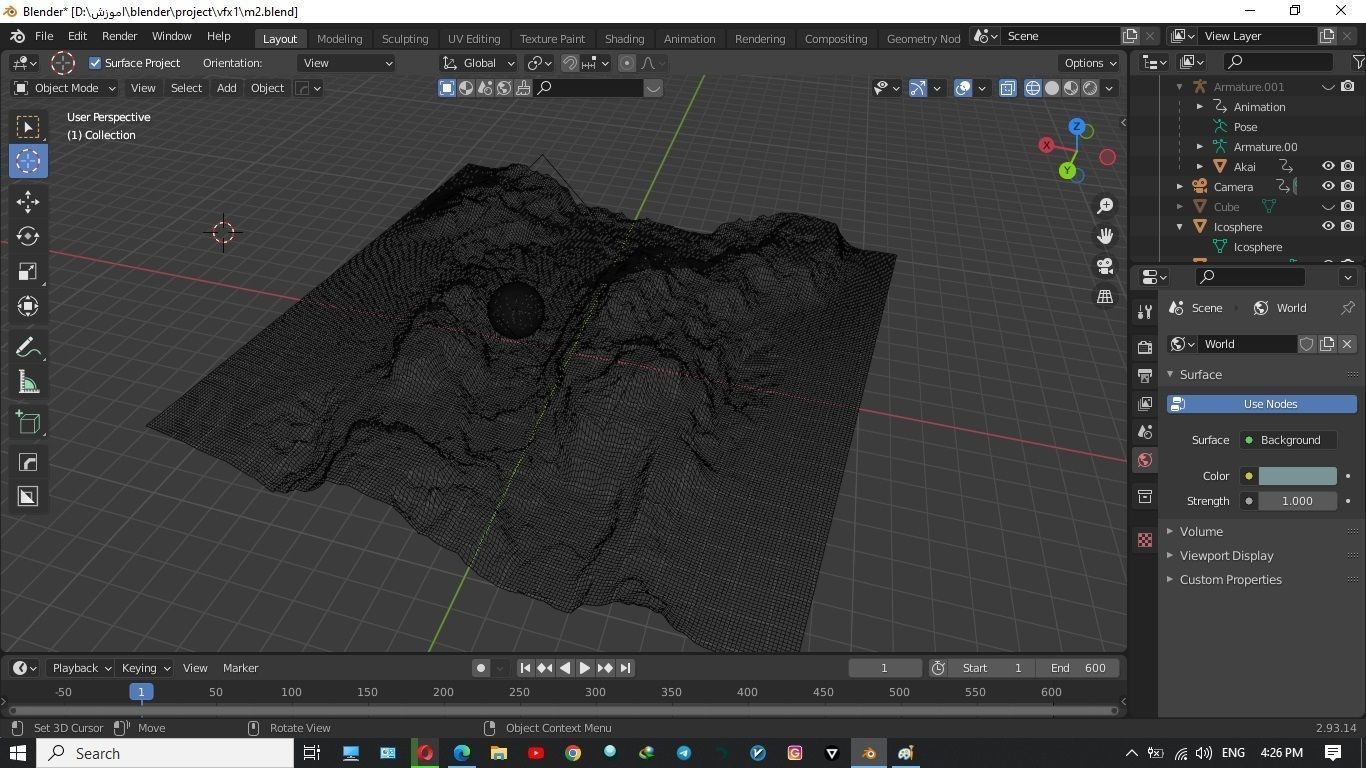Toggle the Surface Project checkbox

click(95, 63)
